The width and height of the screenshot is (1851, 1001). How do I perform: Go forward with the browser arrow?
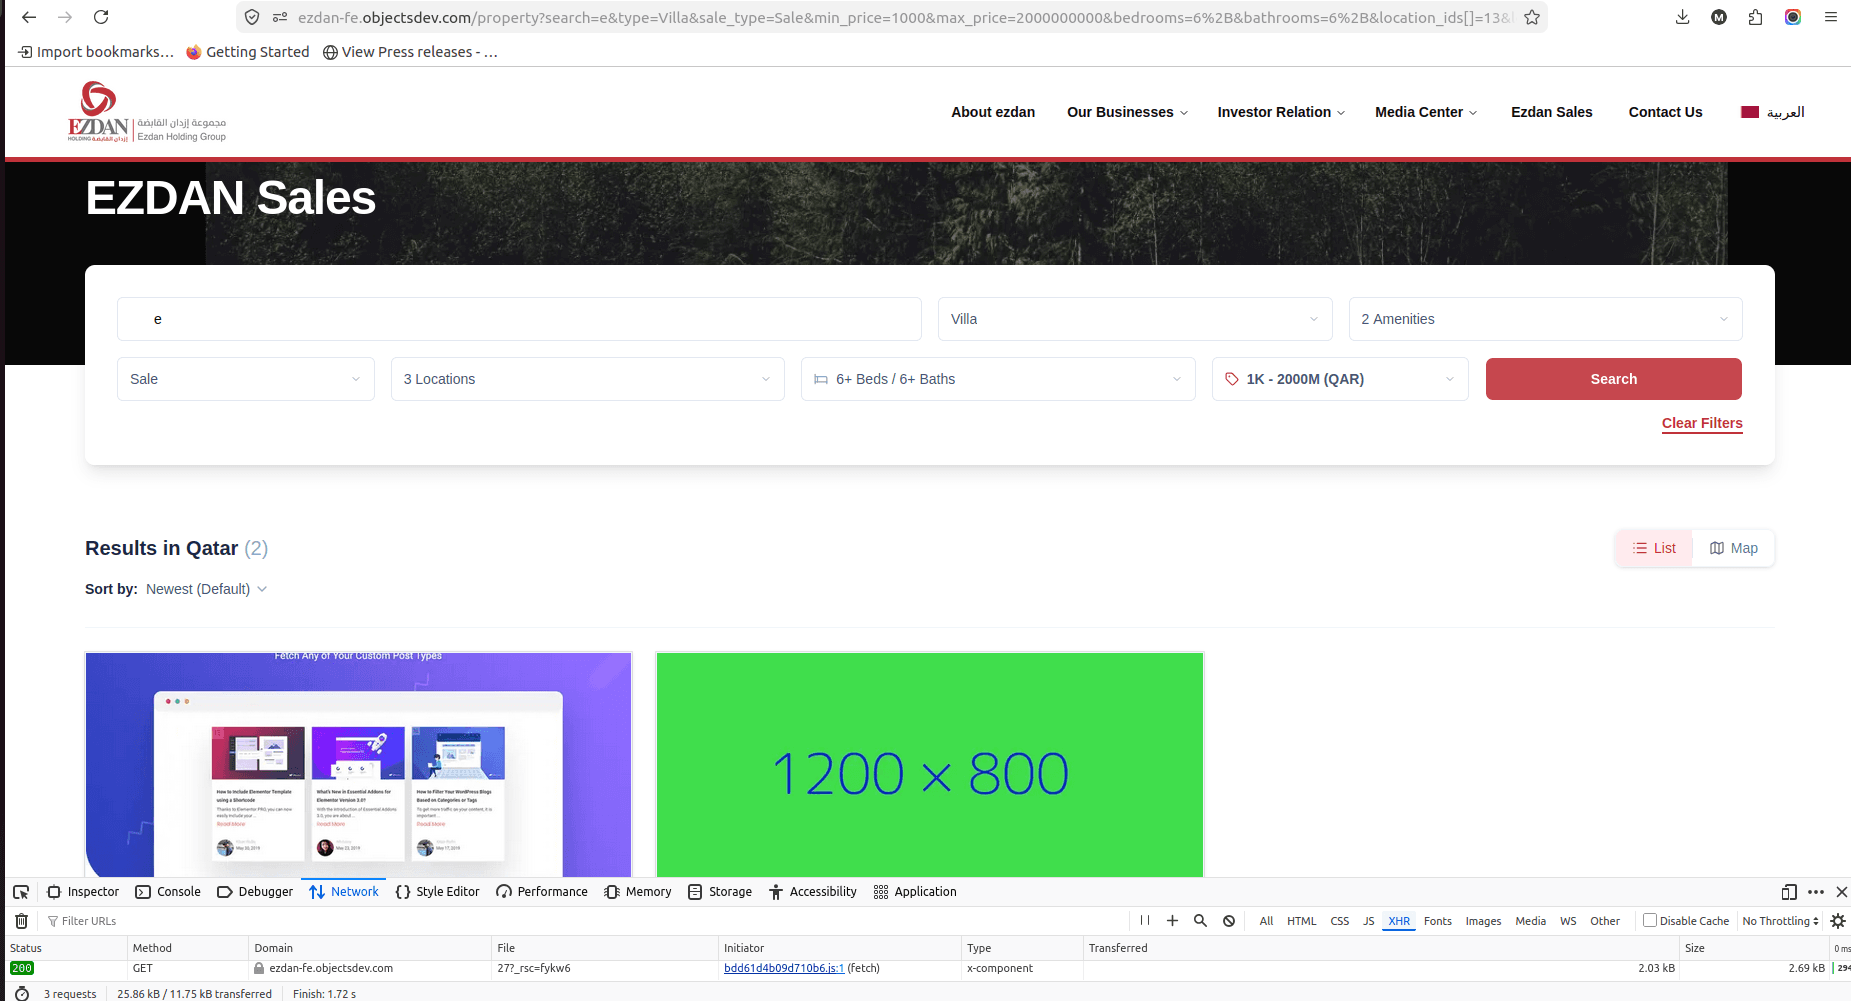65,17
